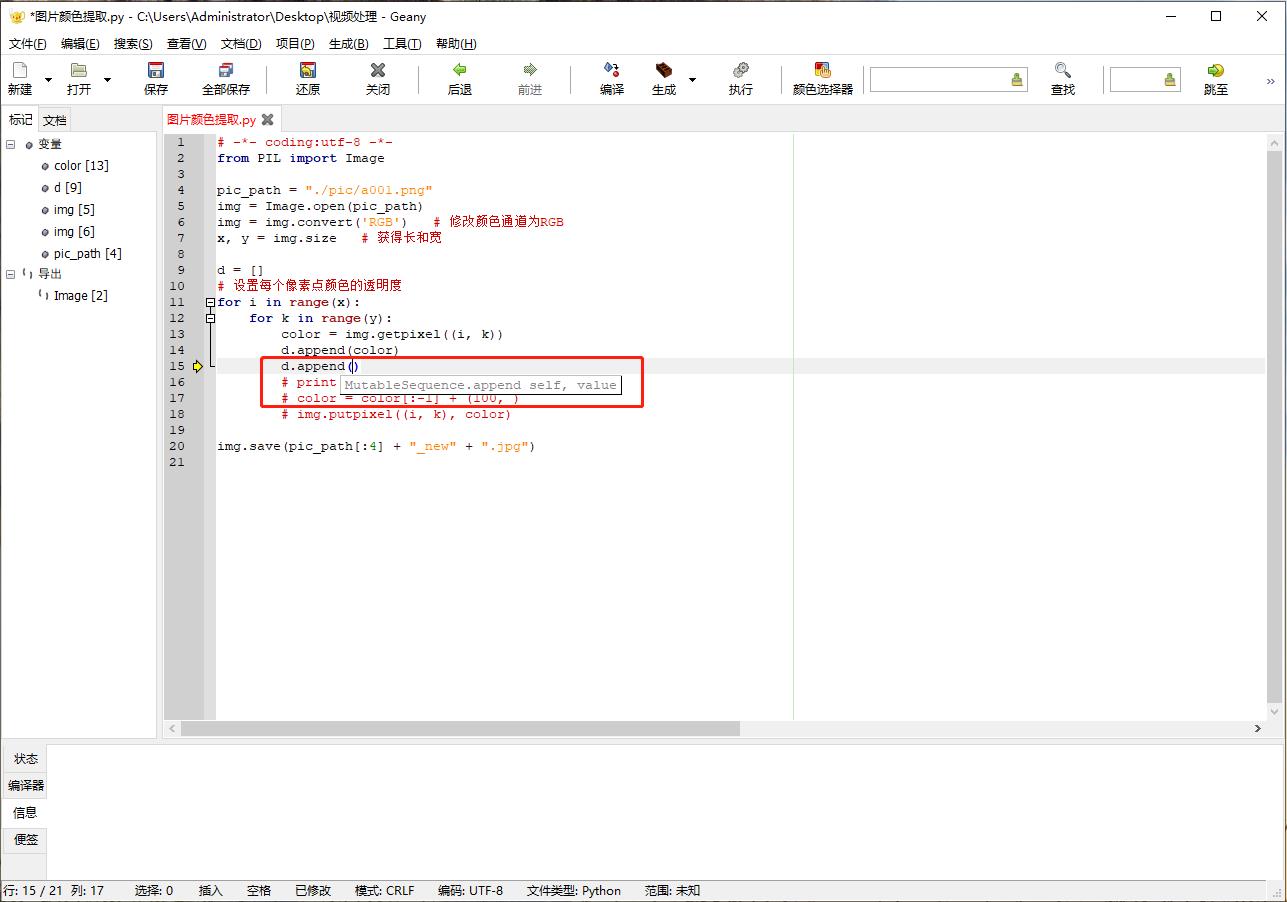
Task: Click the 查找 magnifier icon
Action: 1063,70
